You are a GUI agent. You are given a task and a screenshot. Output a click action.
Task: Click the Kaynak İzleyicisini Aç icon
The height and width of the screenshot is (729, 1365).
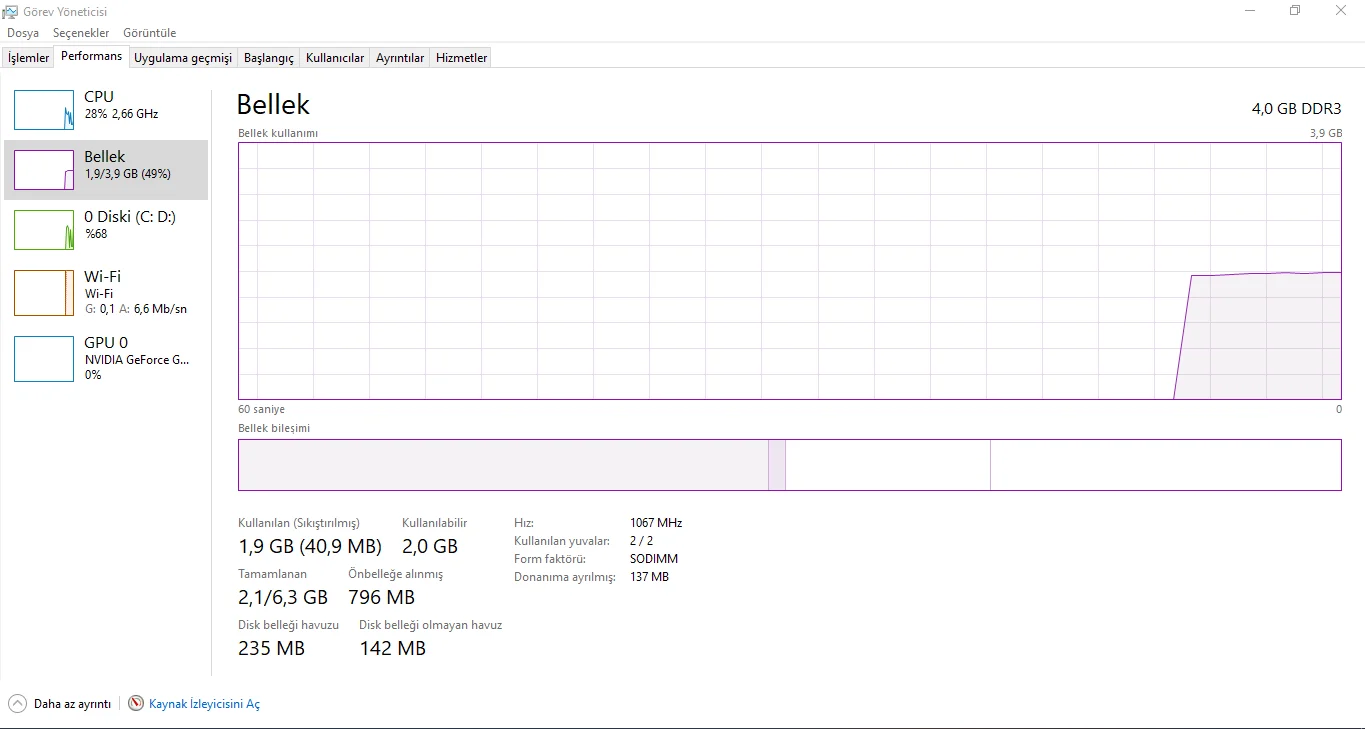click(x=134, y=703)
